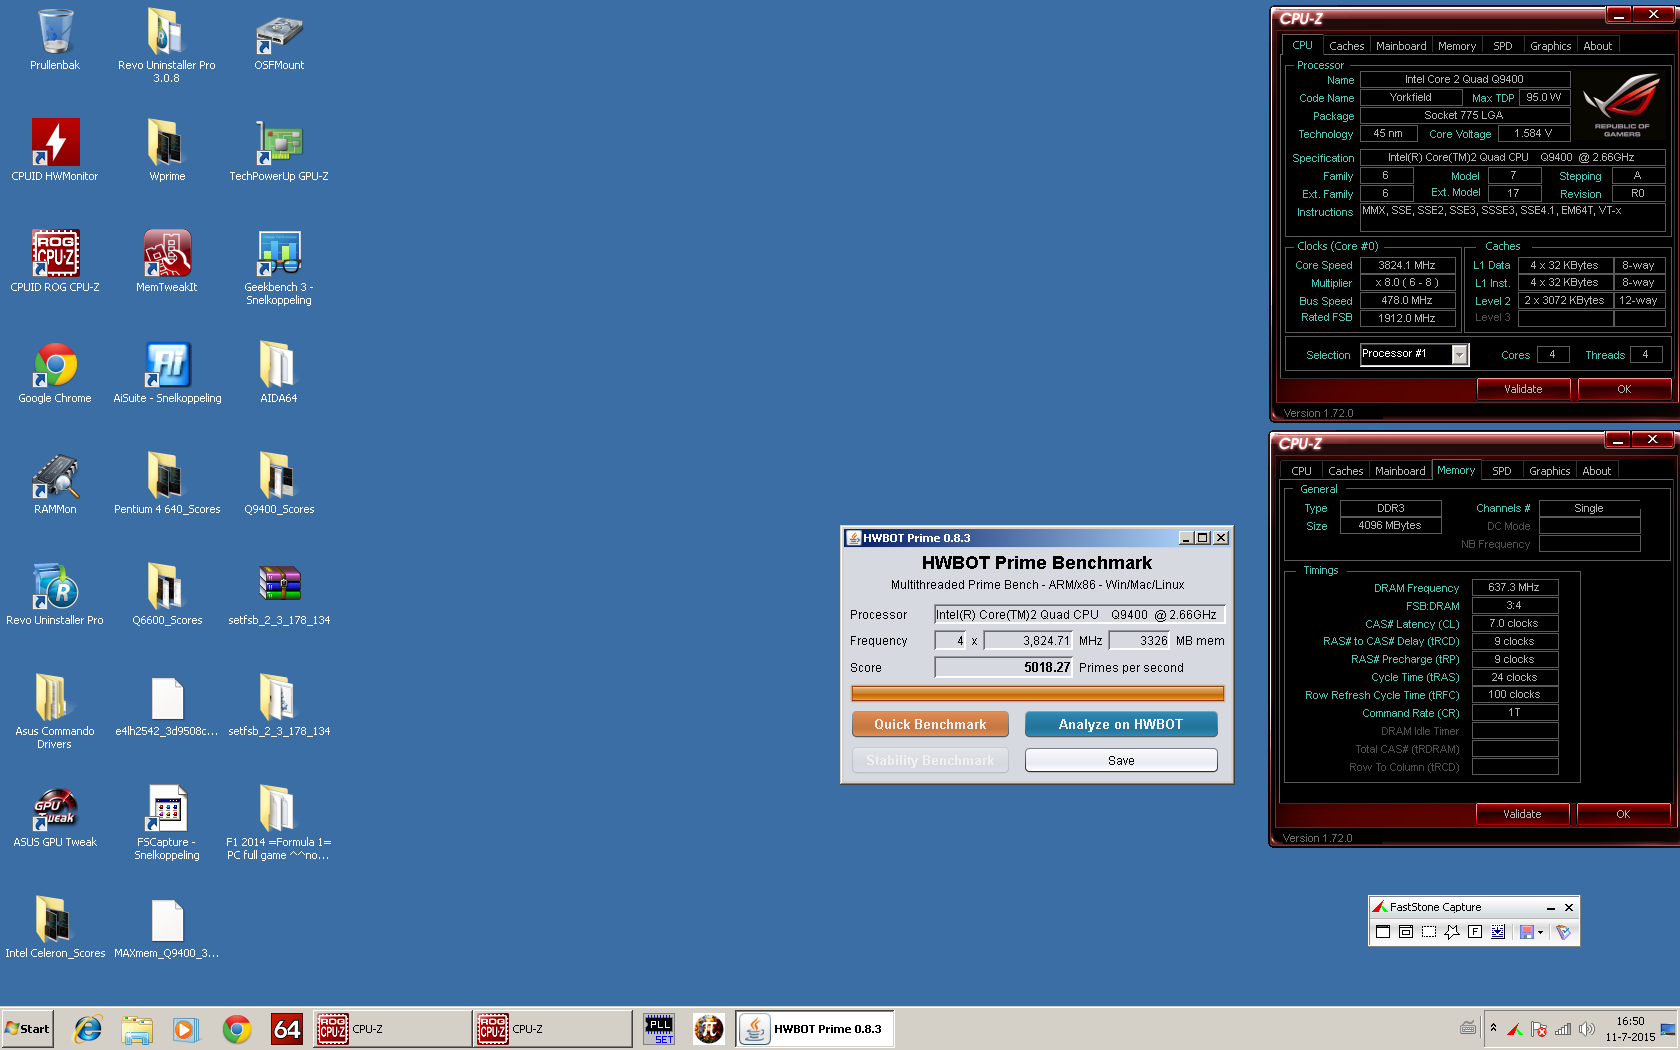
Task: Select CPUID ROG CPU-Z desktop icon
Action: (x=55, y=261)
